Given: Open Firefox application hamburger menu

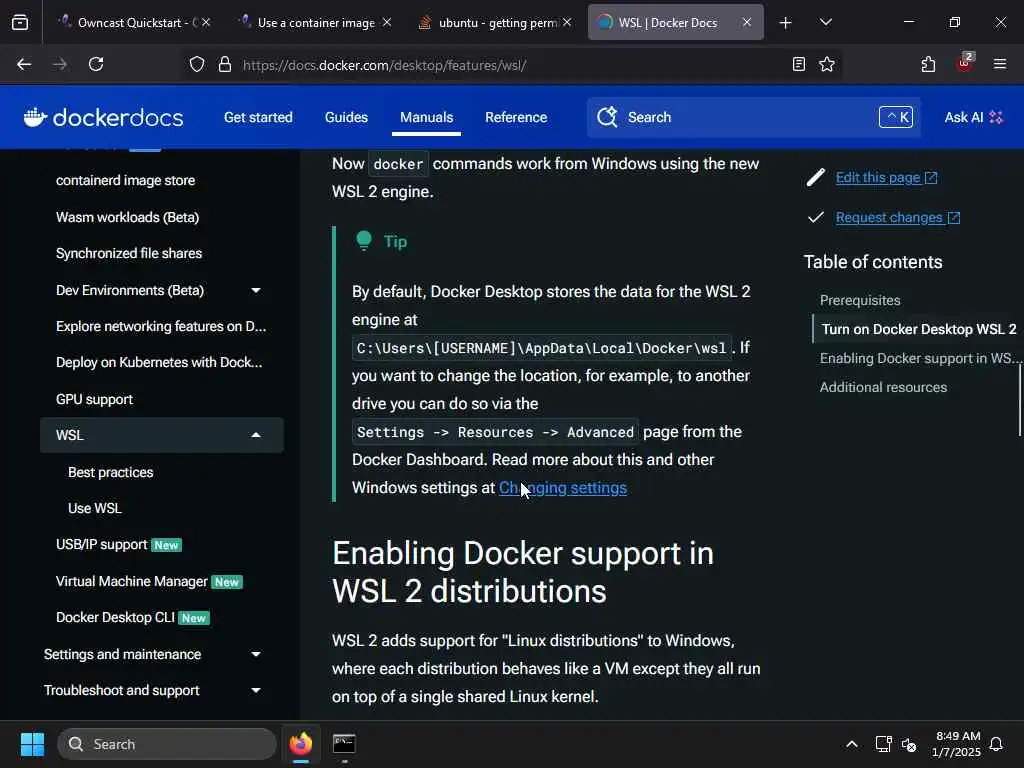Looking at the screenshot, I should pos(999,64).
